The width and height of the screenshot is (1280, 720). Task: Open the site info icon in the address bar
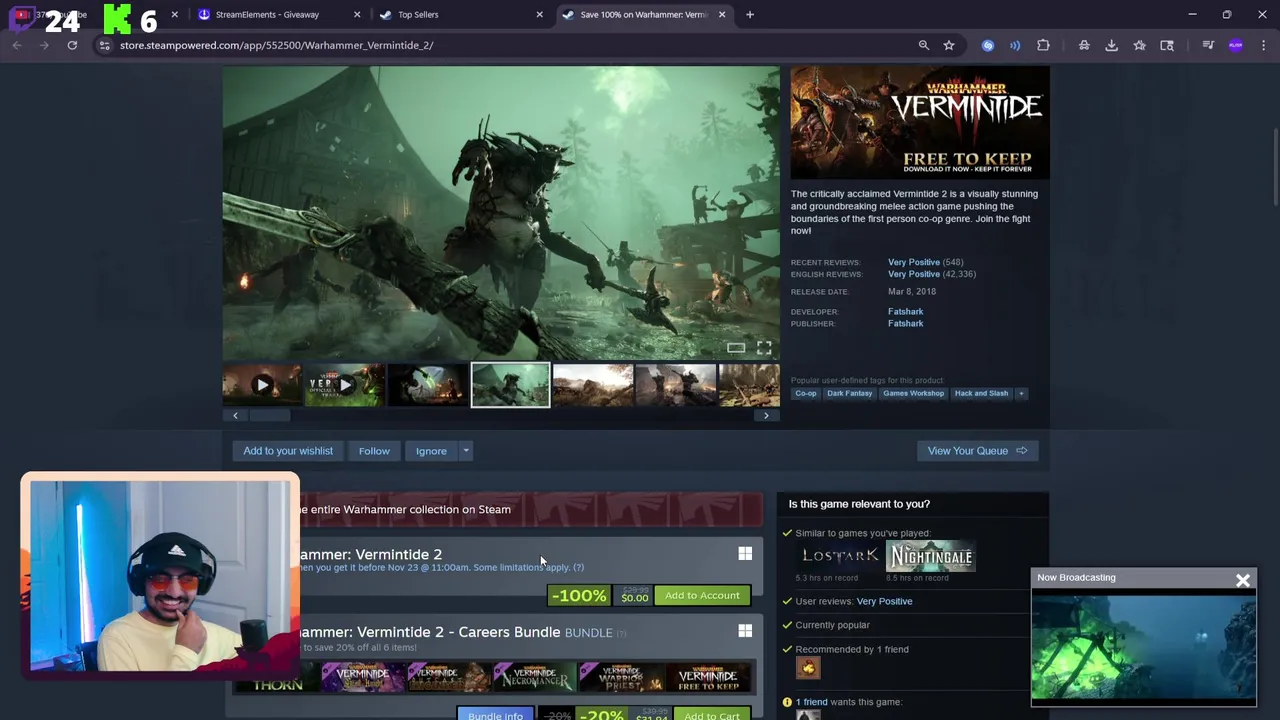point(104,45)
